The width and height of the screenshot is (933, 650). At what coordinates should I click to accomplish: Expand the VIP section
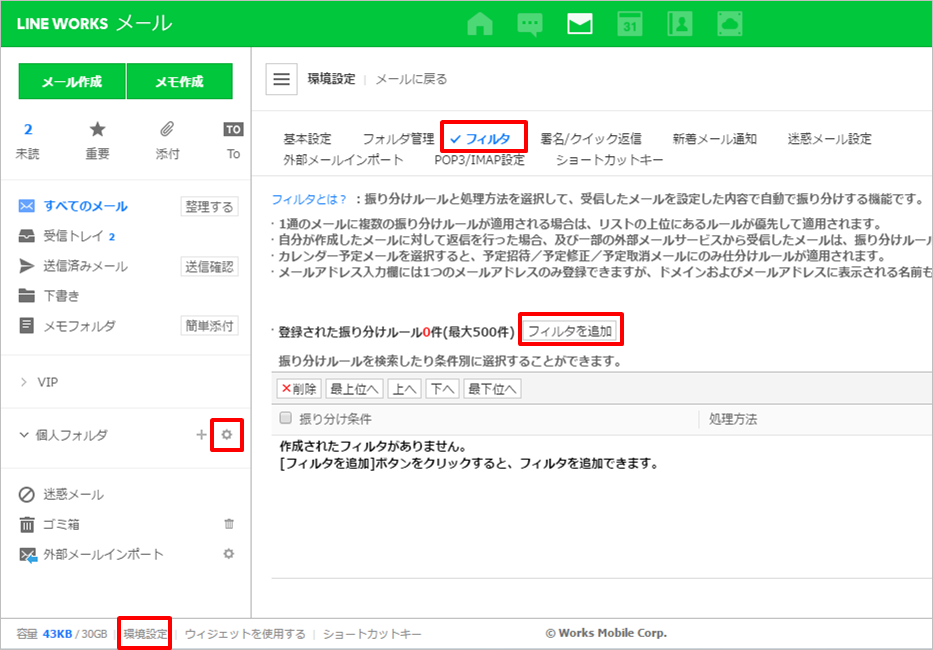(x=25, y=382)
